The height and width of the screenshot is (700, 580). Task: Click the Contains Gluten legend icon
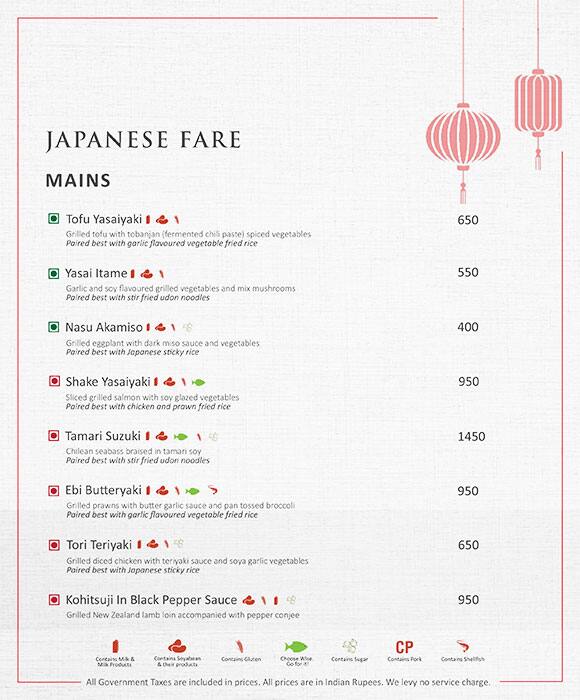point(240,646)
